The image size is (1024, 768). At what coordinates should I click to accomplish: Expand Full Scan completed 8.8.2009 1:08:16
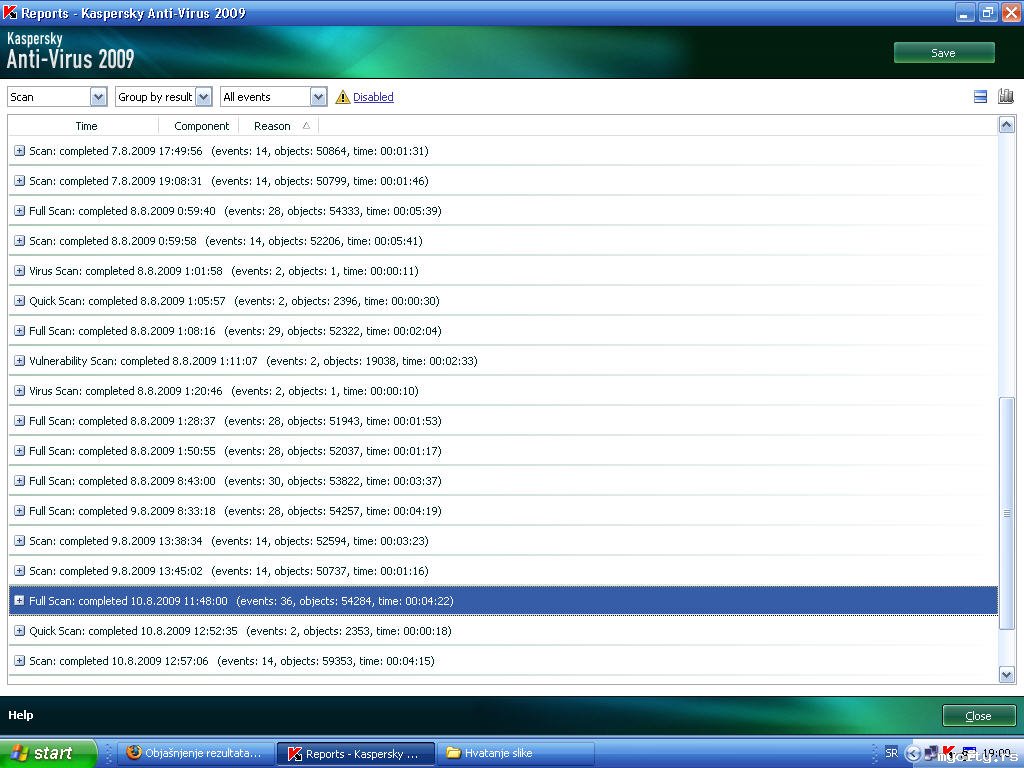coord(20,331)
